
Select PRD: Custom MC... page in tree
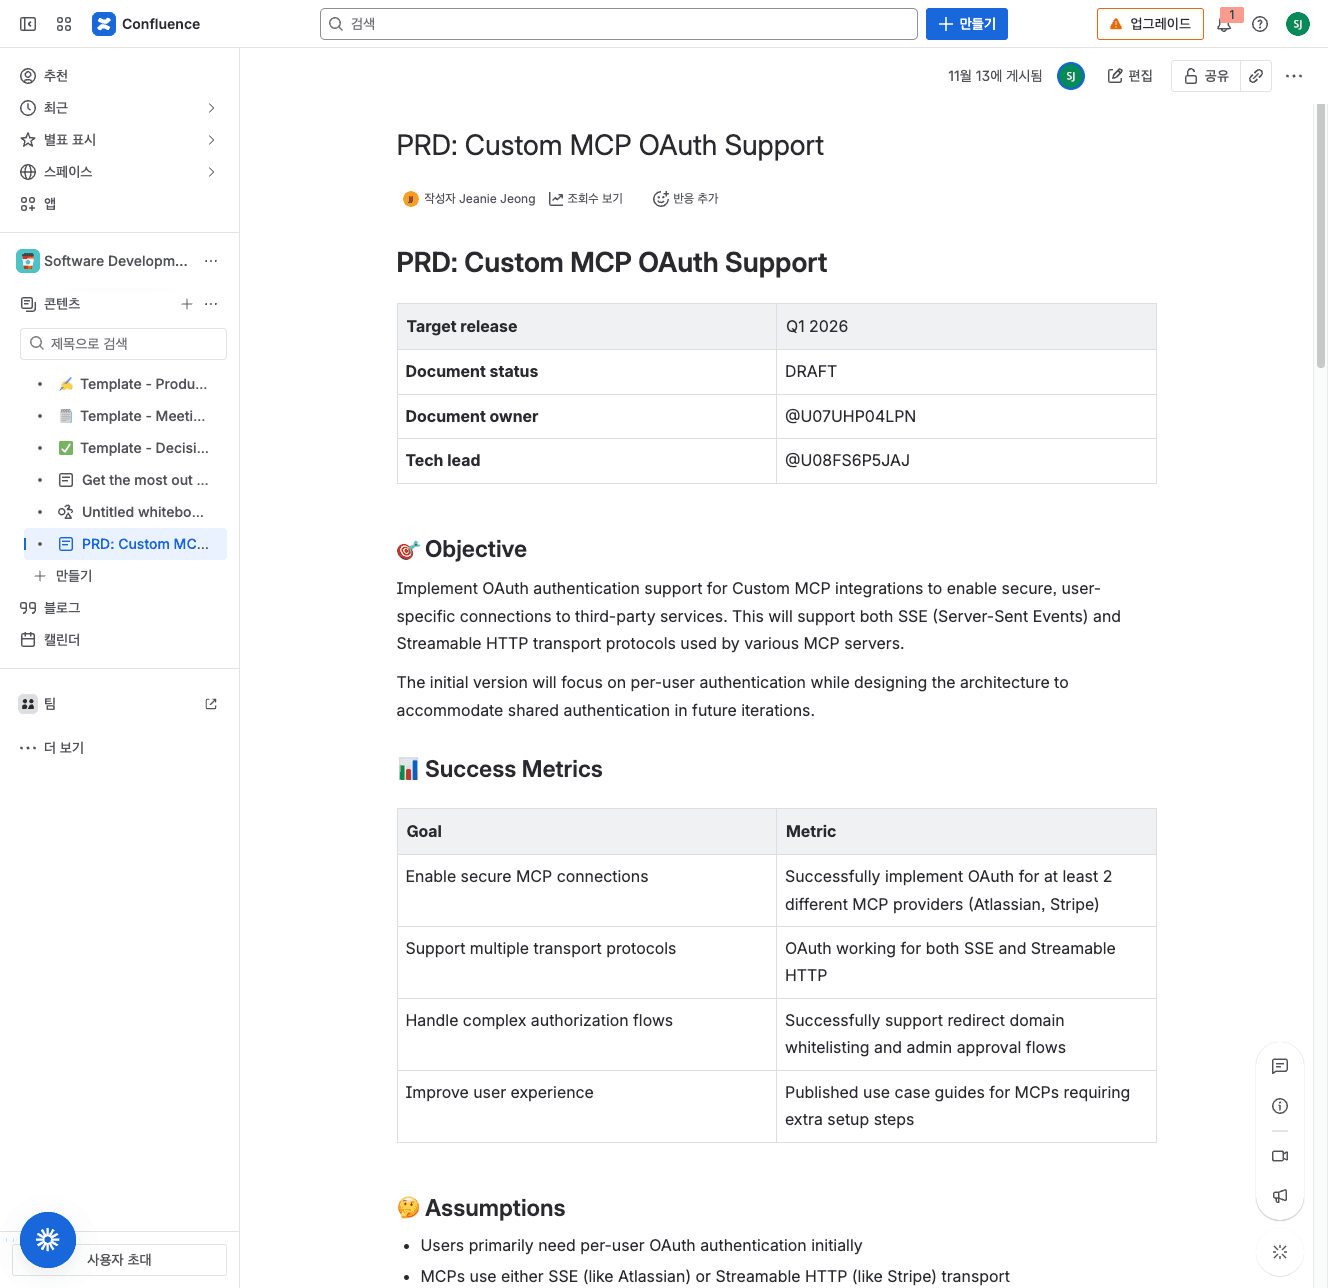145,544
